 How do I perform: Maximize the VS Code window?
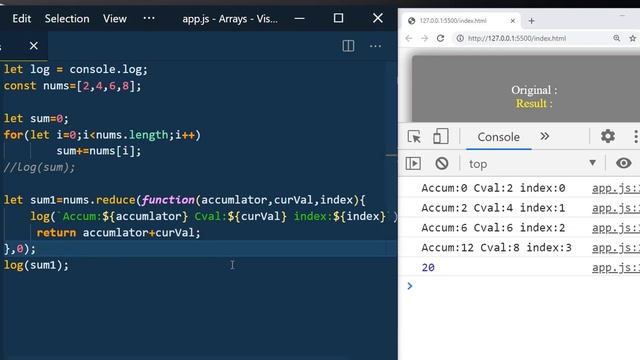338,18
